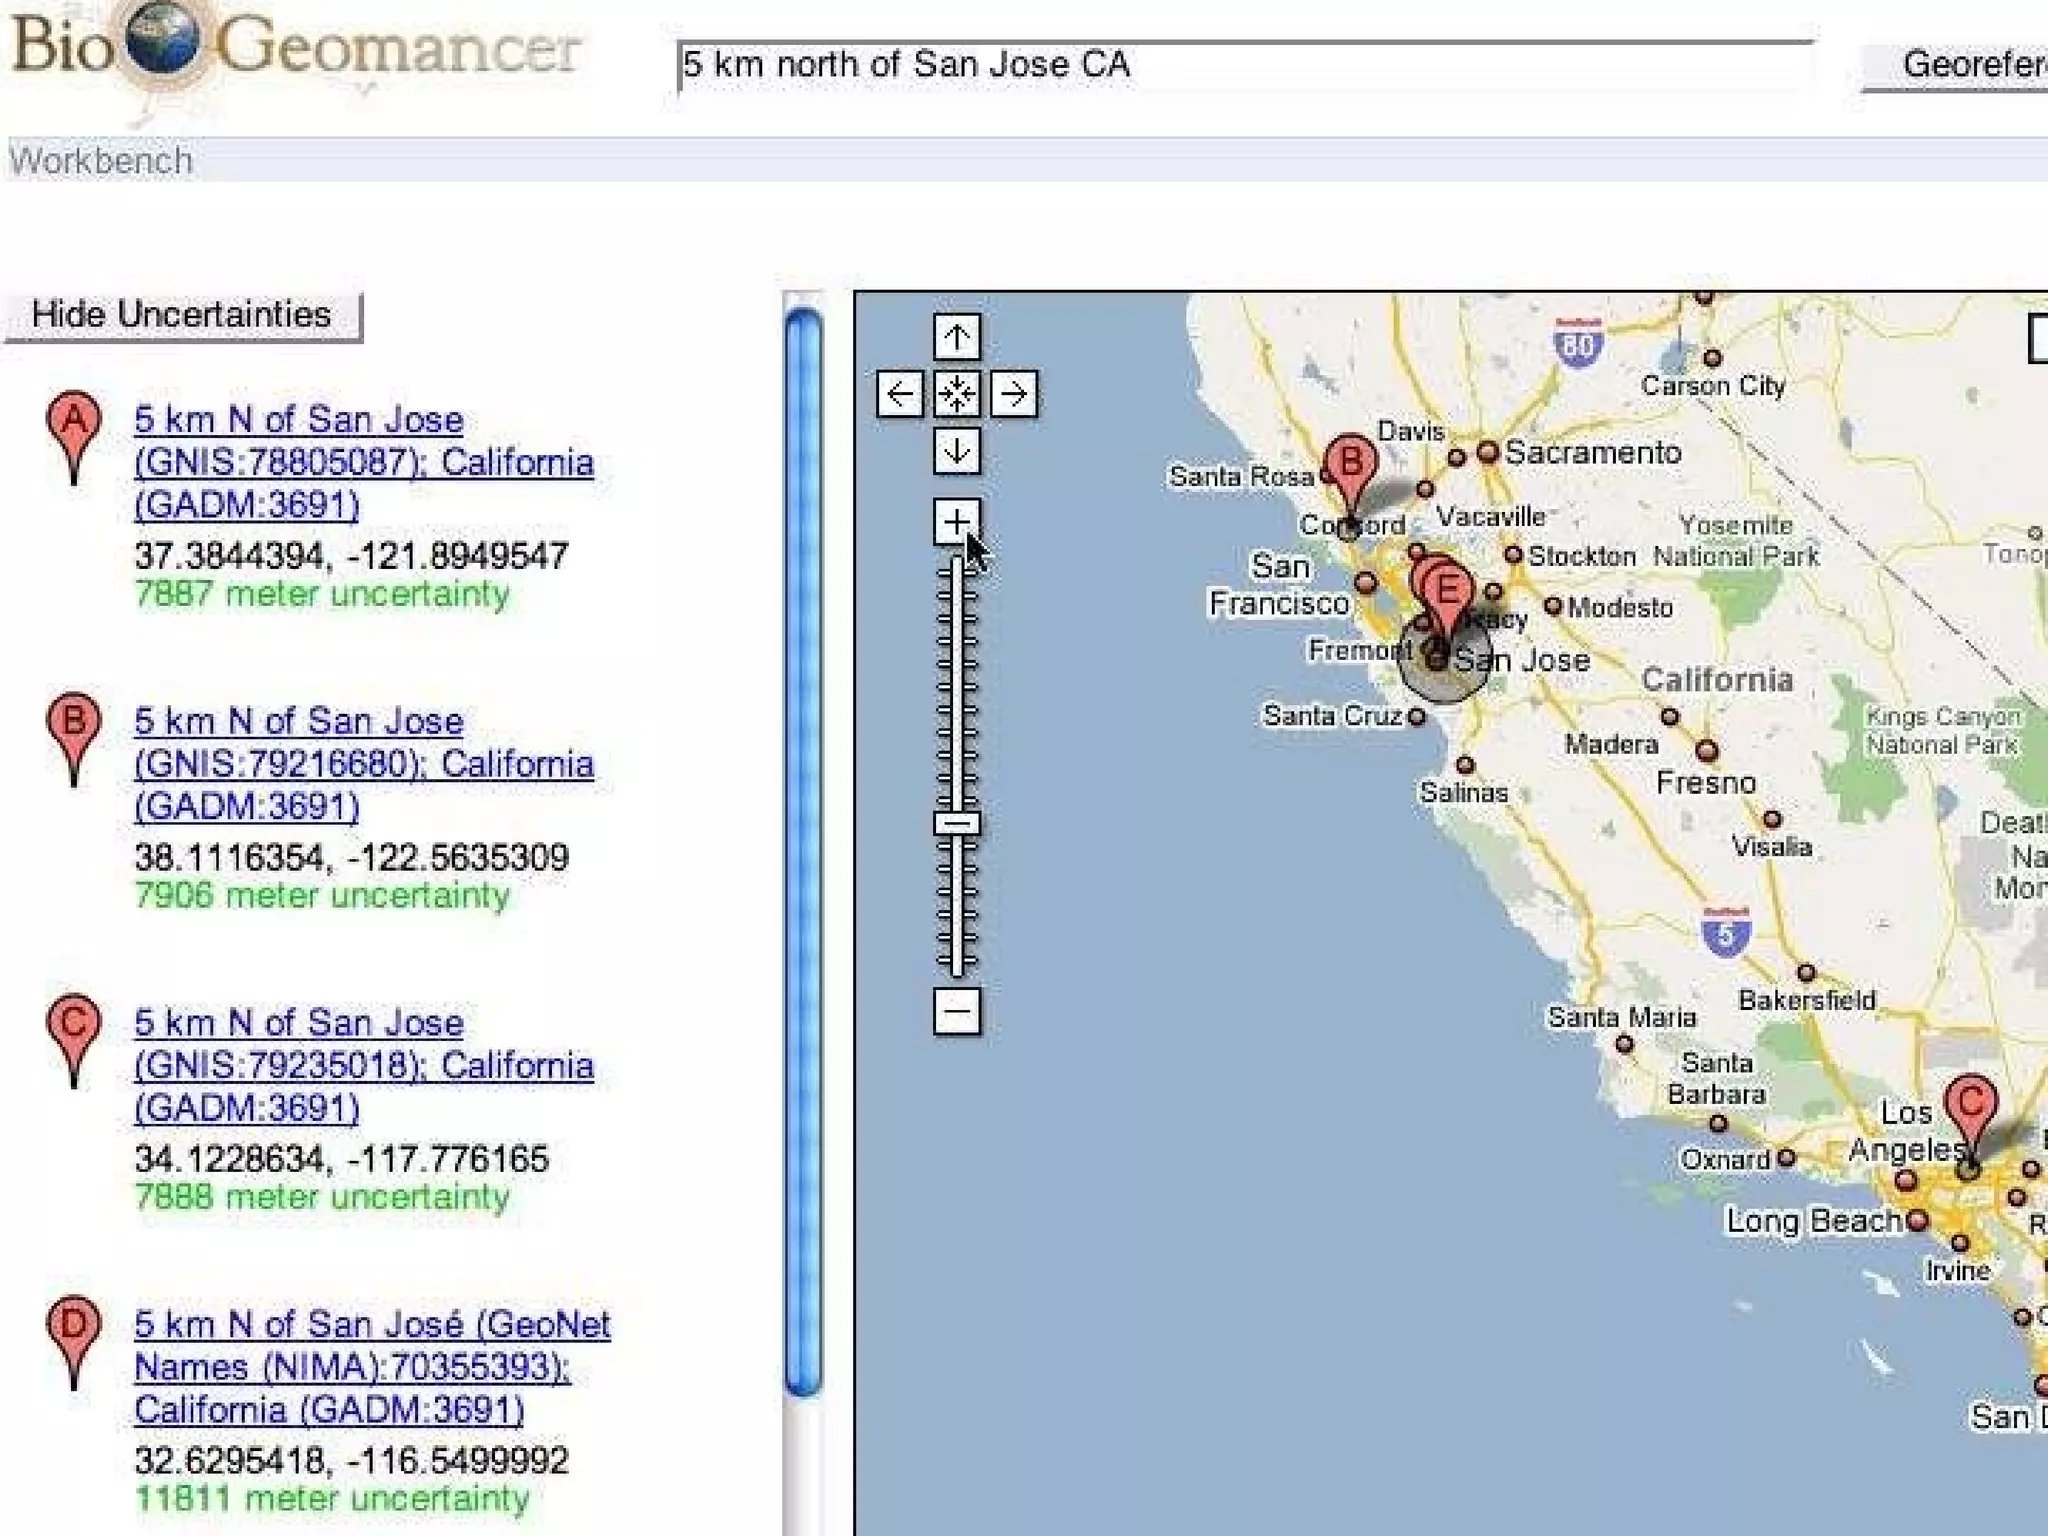Pan map down with arrow button
The height and width of the screenshot is (1536, 2048).
956,451
